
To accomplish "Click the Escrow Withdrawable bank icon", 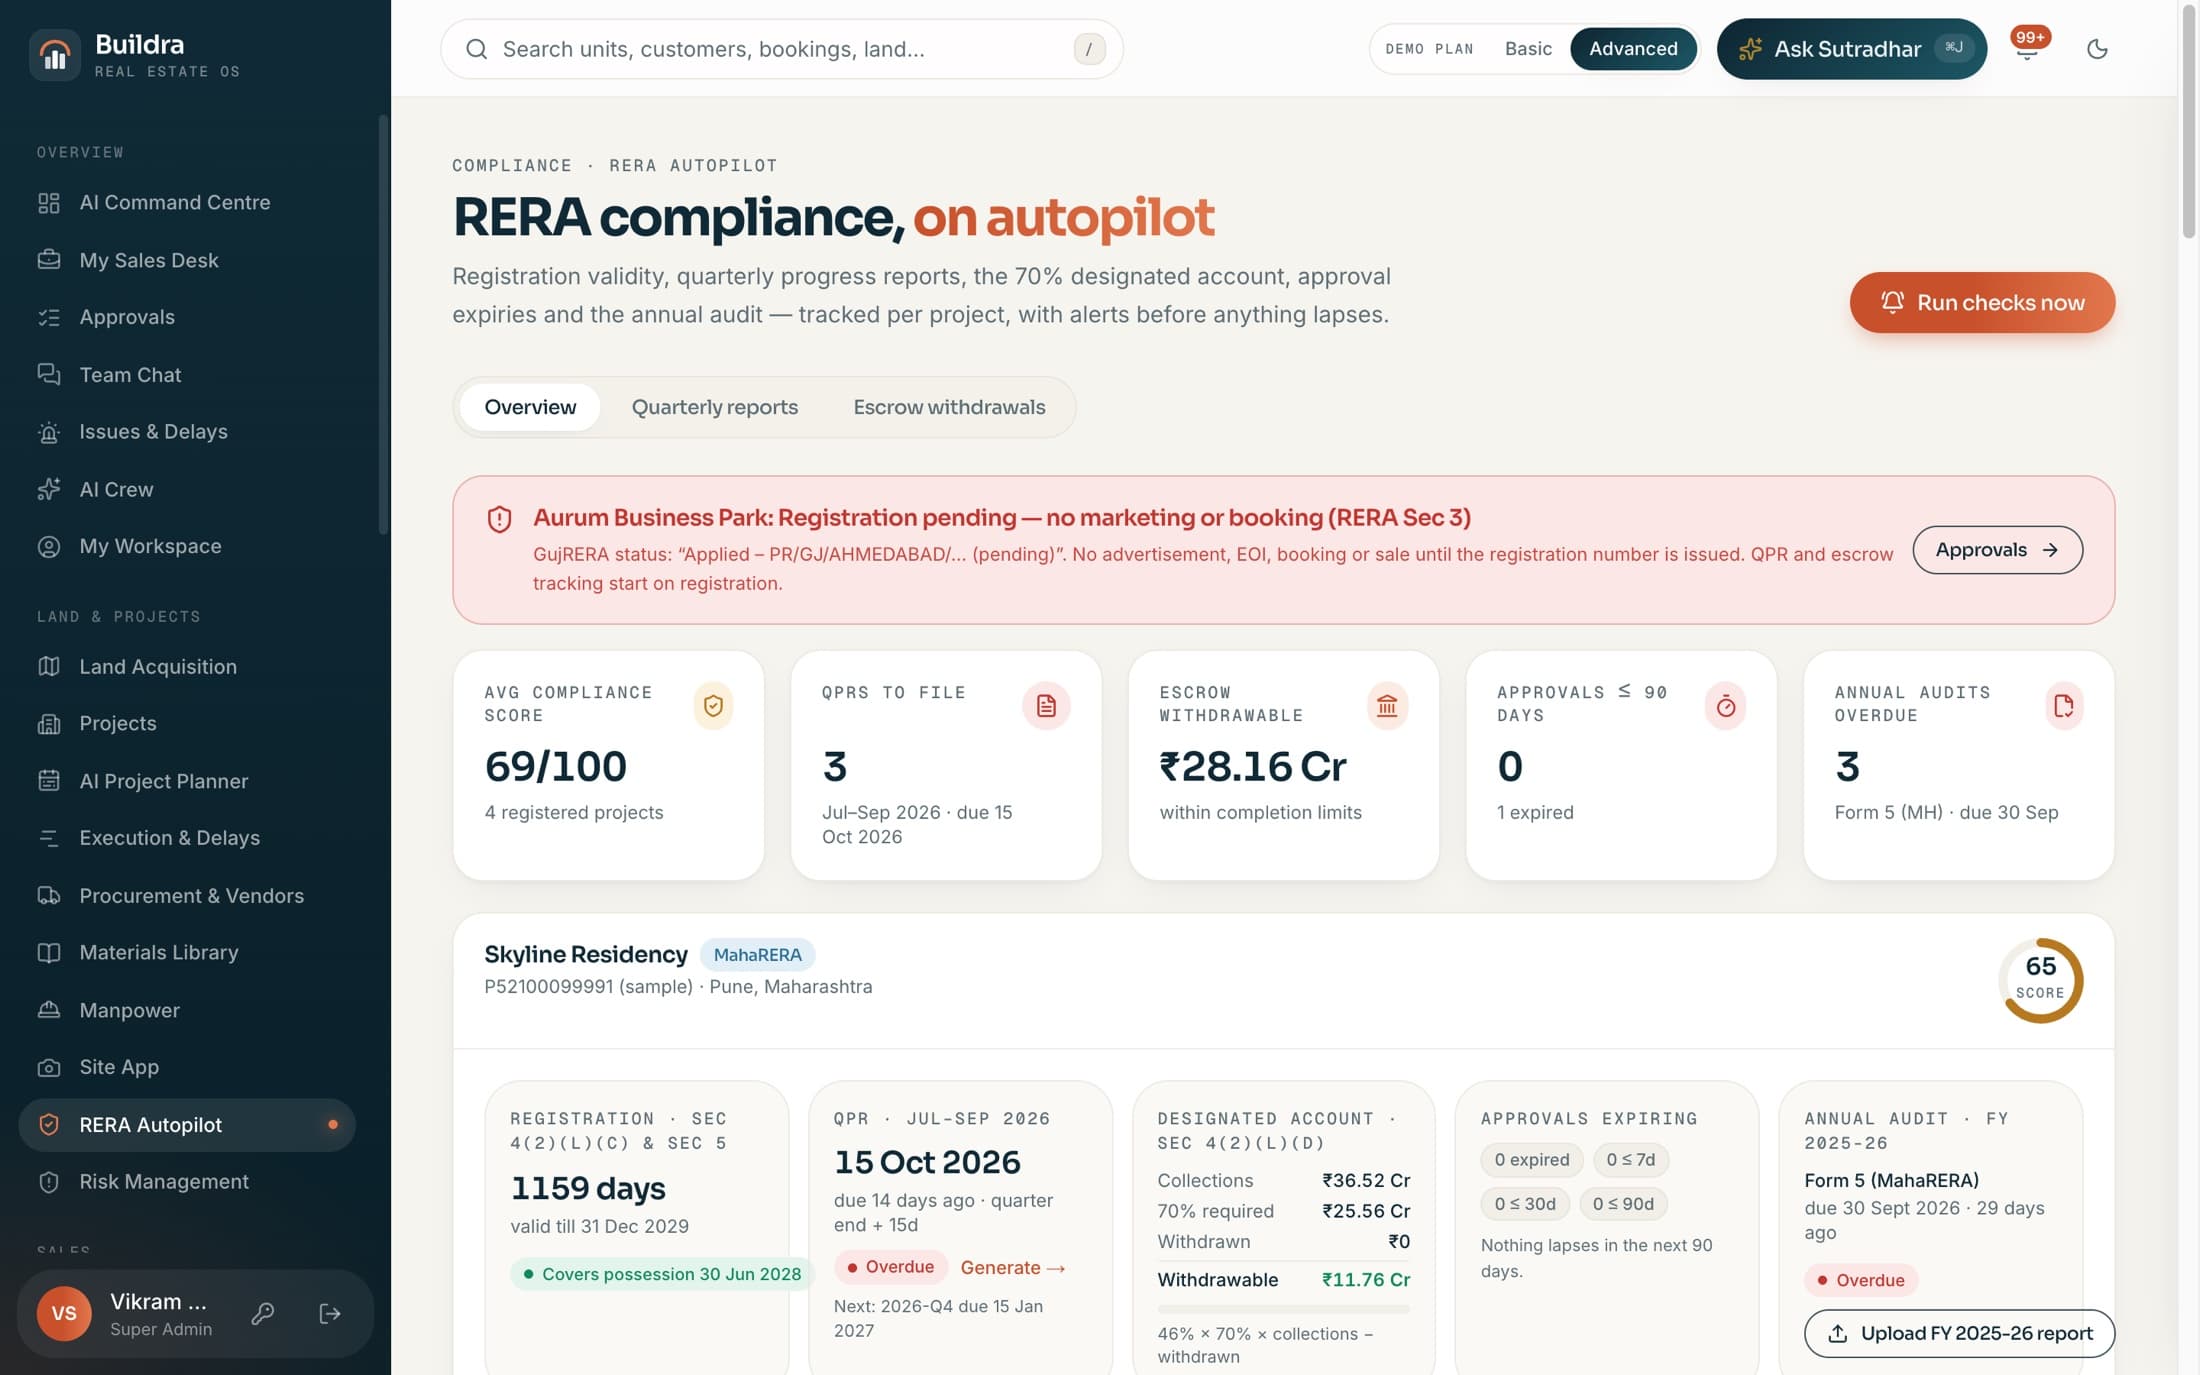I will [1386, 706].
